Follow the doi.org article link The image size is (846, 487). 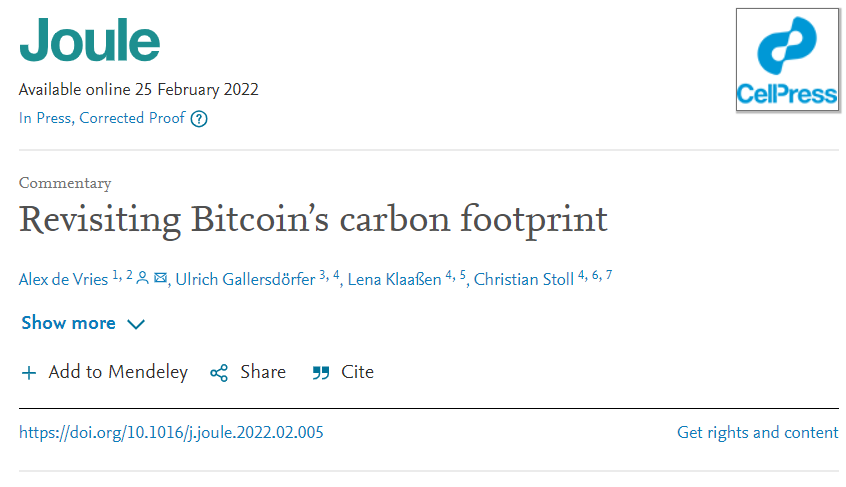tap(171, 433)
